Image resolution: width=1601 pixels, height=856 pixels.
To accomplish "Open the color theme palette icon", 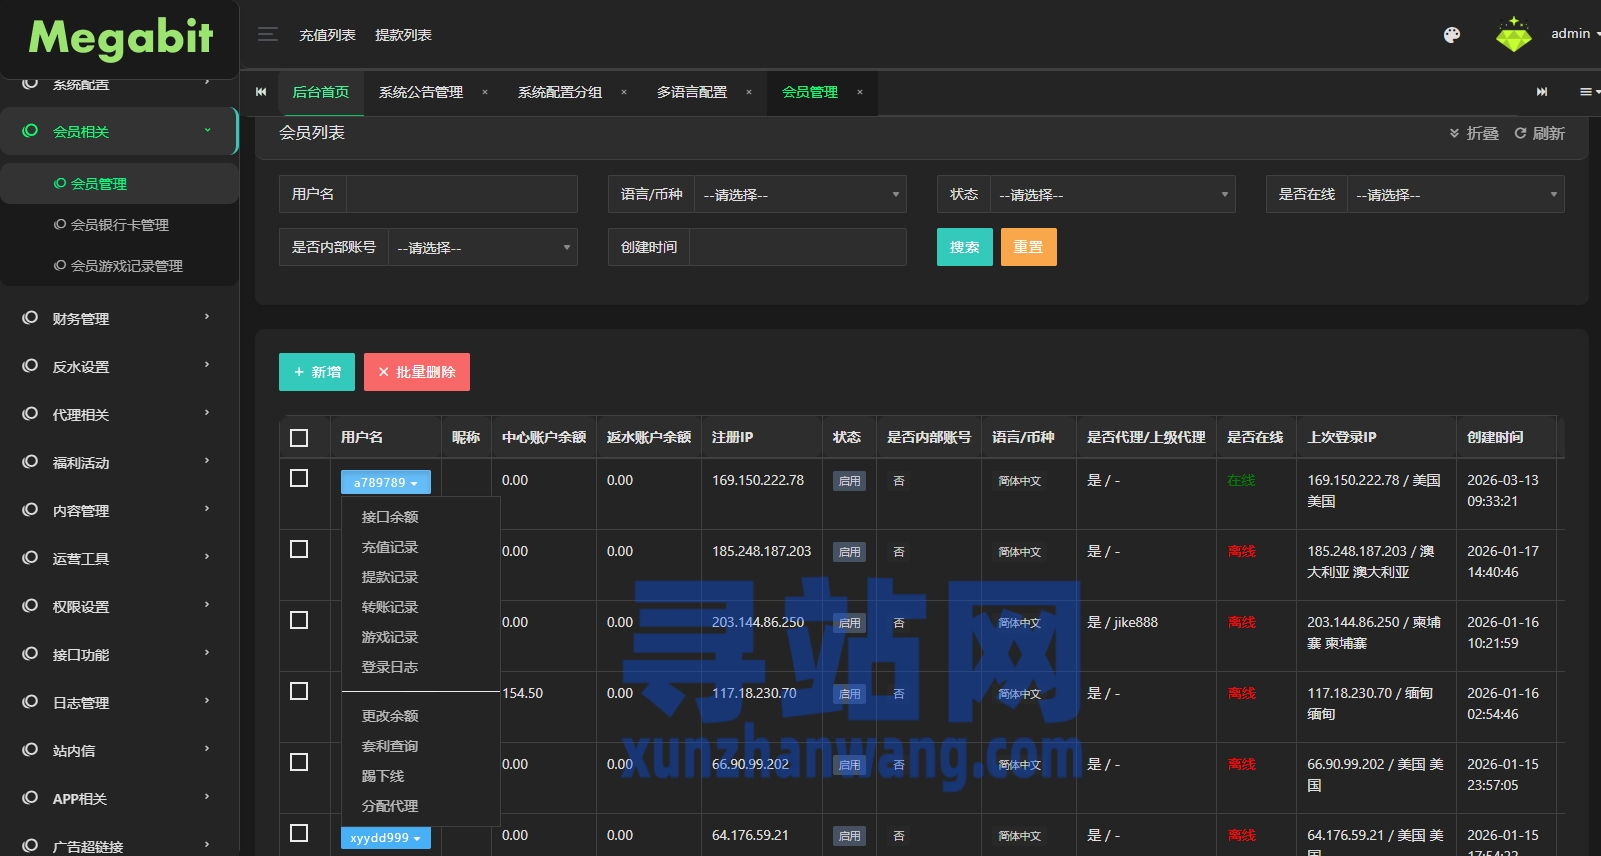I will [x=1452, y=35].
